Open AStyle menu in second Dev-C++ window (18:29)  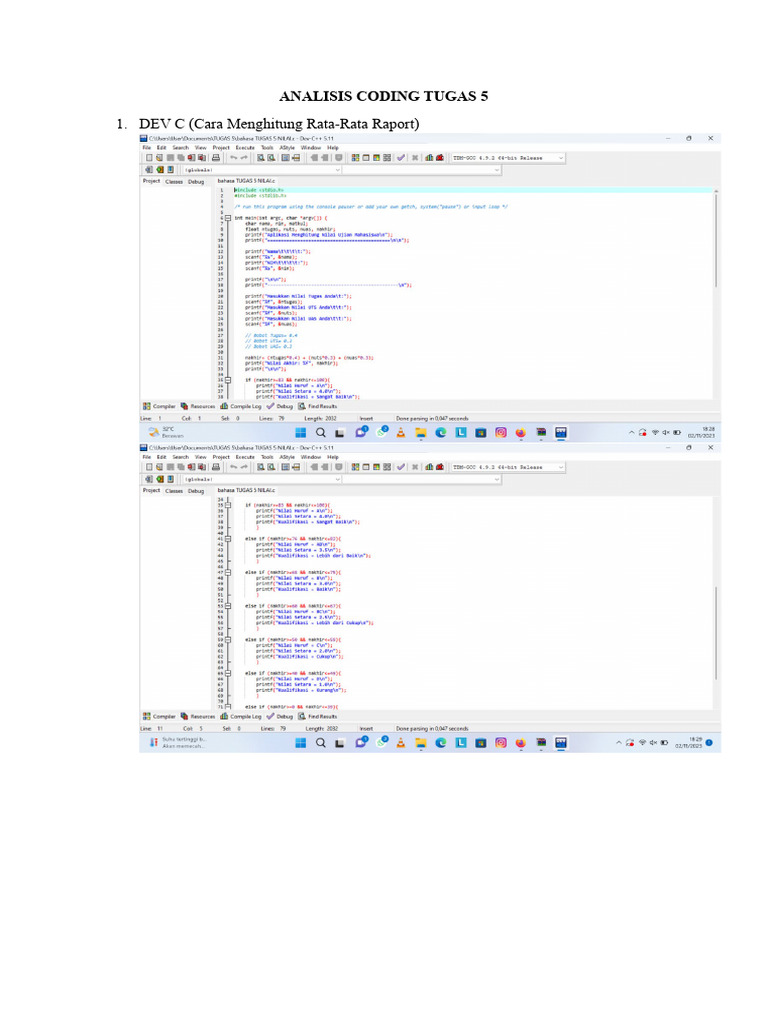[287, 457]
